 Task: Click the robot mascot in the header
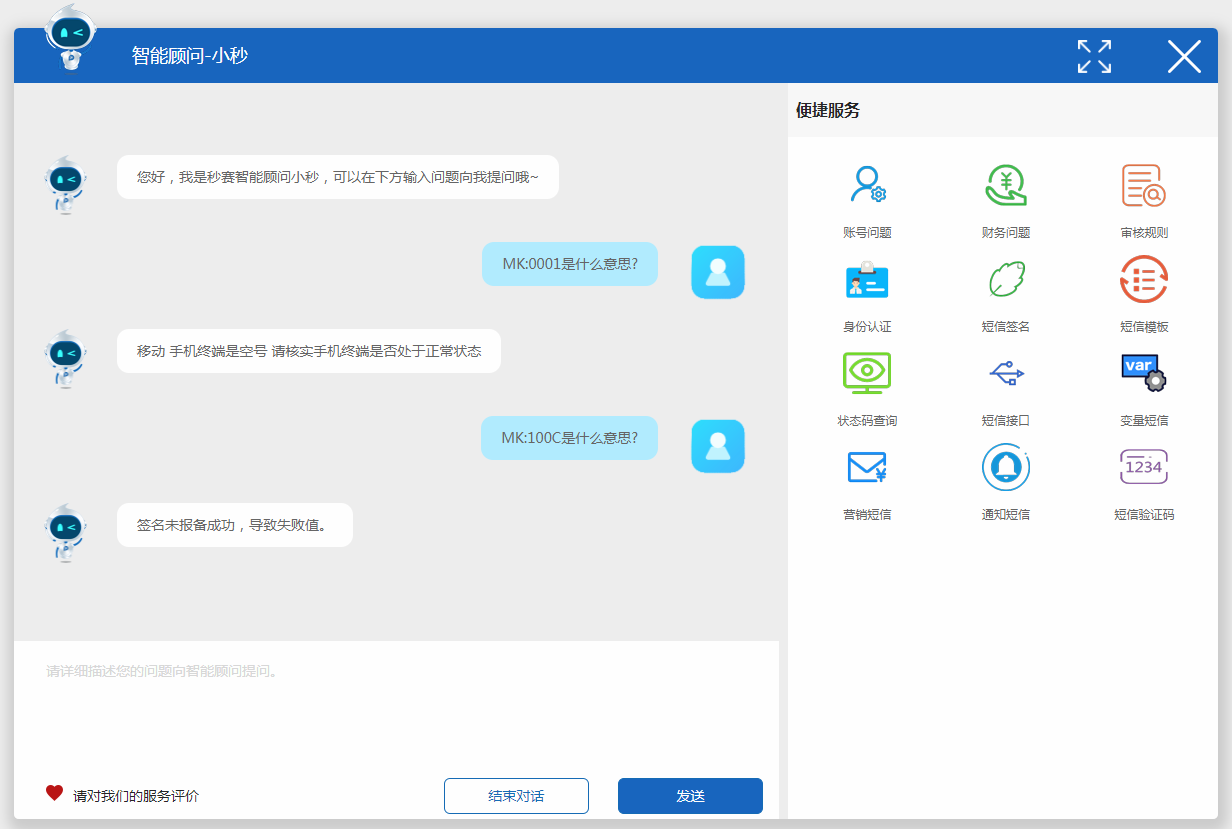[70, 37]
